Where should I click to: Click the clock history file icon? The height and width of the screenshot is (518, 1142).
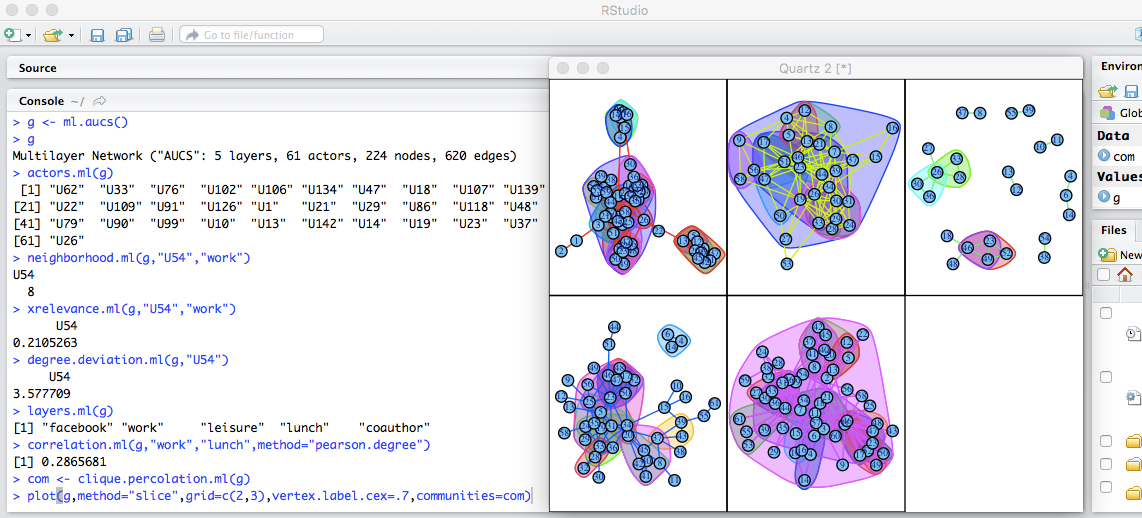pyautogui.click(x=1133, y=334)
